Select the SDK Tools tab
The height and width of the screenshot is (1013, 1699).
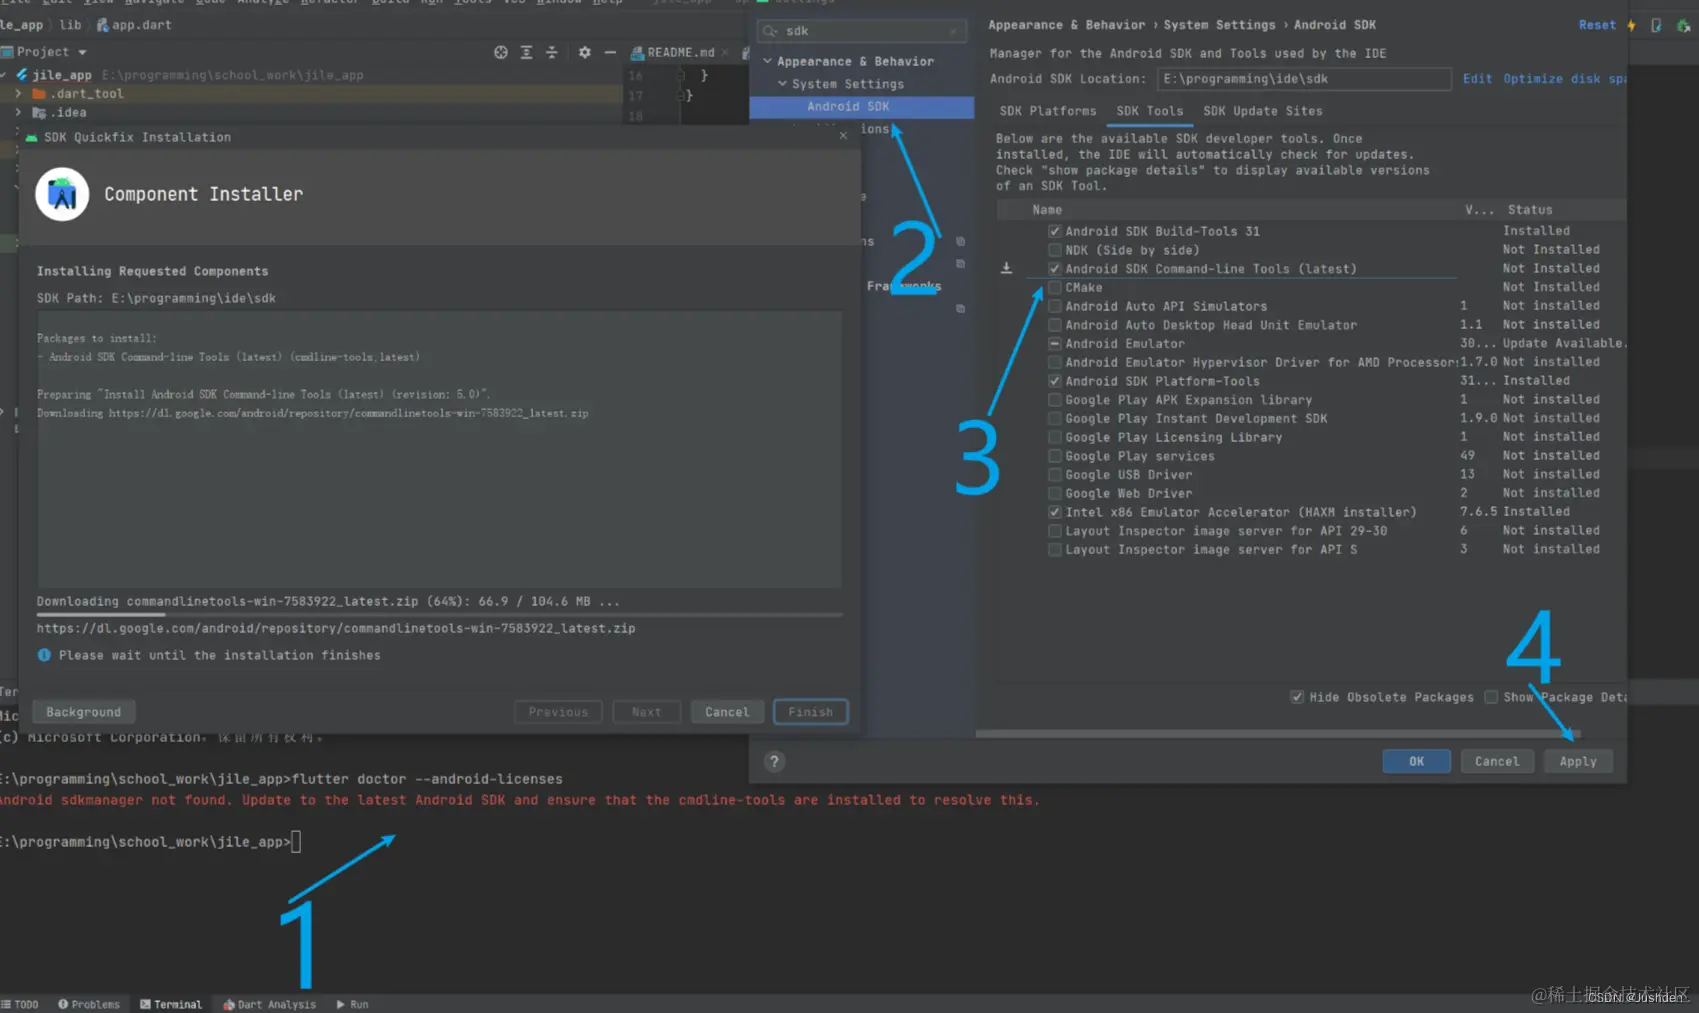[1150, 111]
